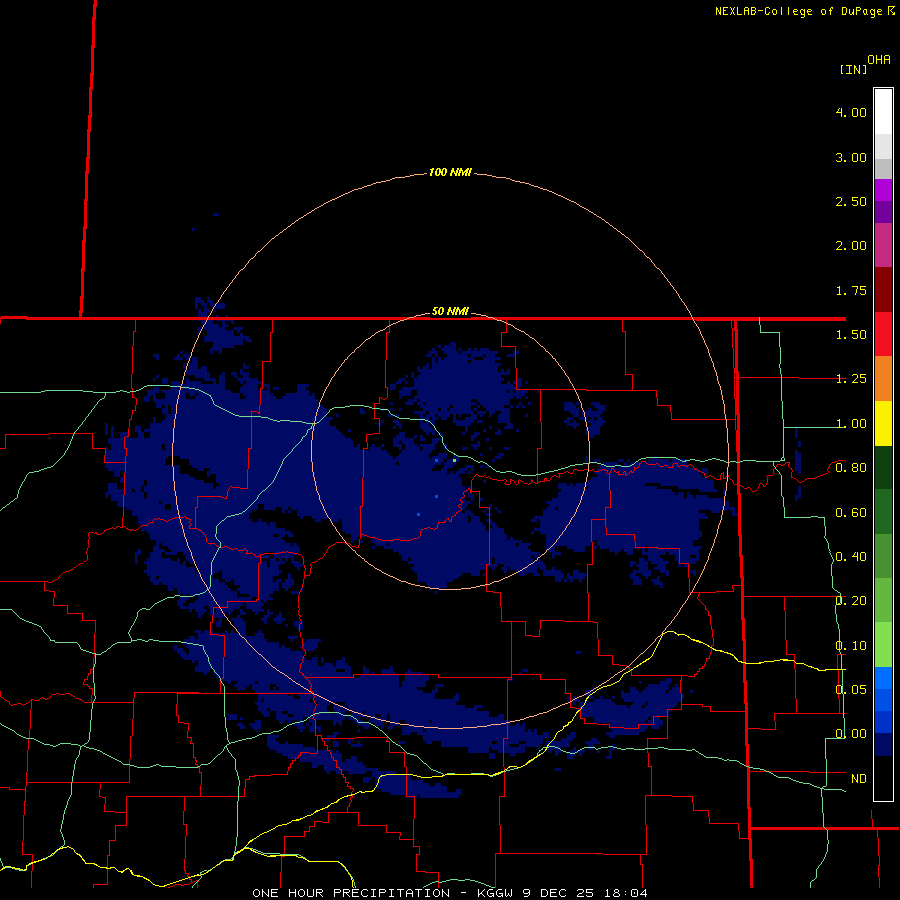The width and height of the screenshot is (900, 900).
Task: Click the 2.00 legend value
Action: 851,246
